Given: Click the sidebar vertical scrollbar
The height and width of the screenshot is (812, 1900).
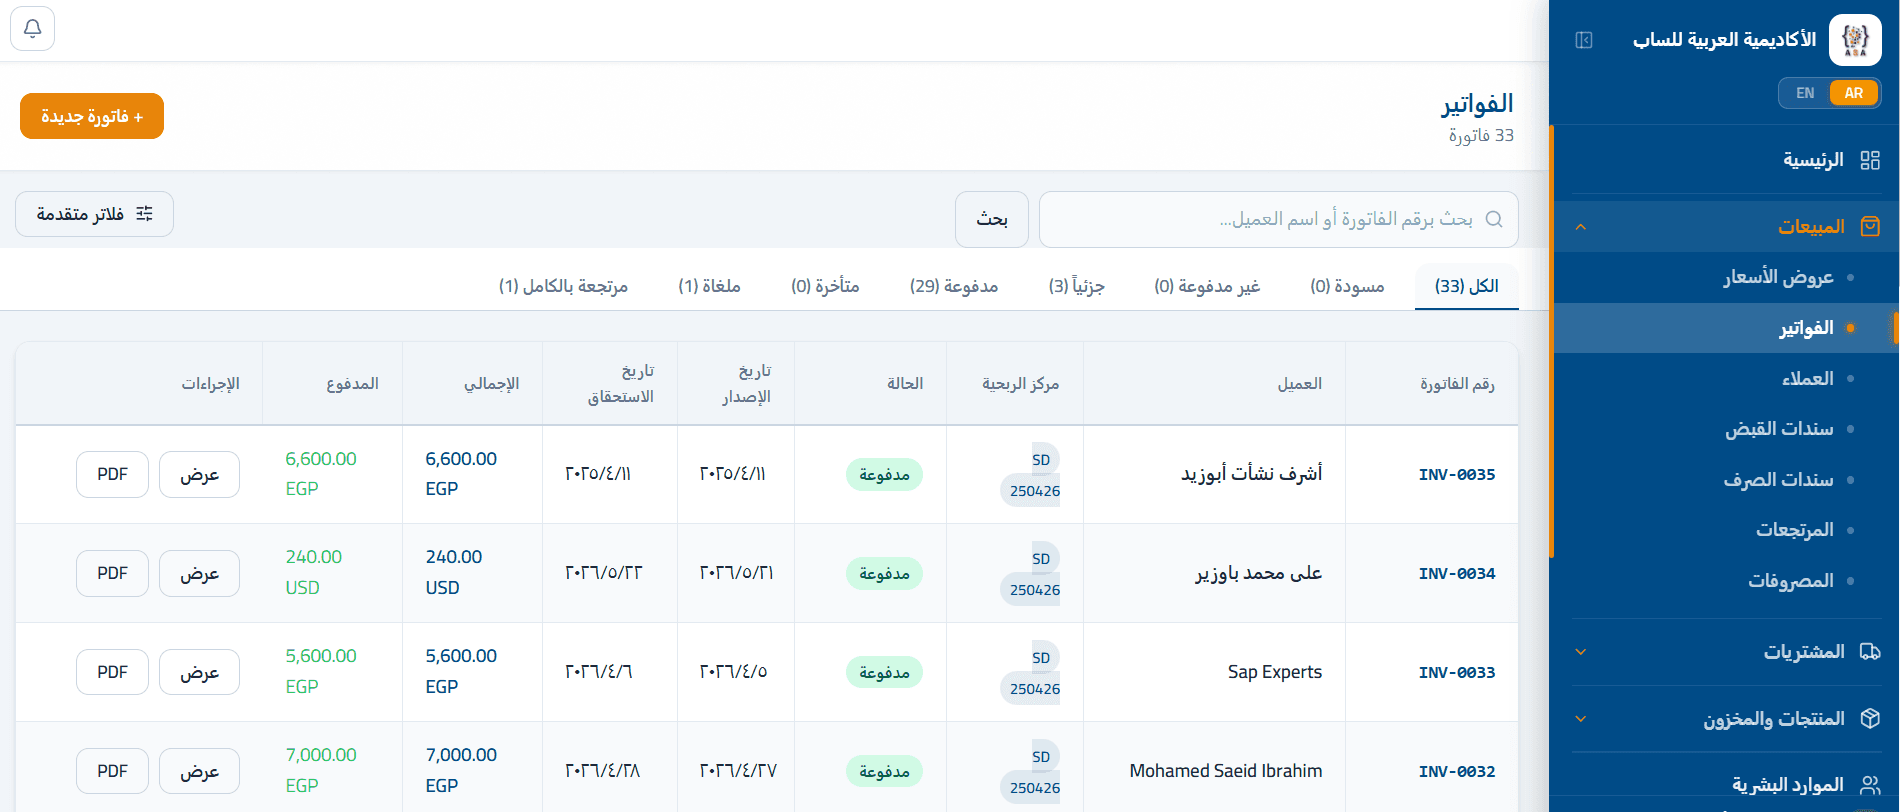Looking at the screenshot, I should 1551,340.
